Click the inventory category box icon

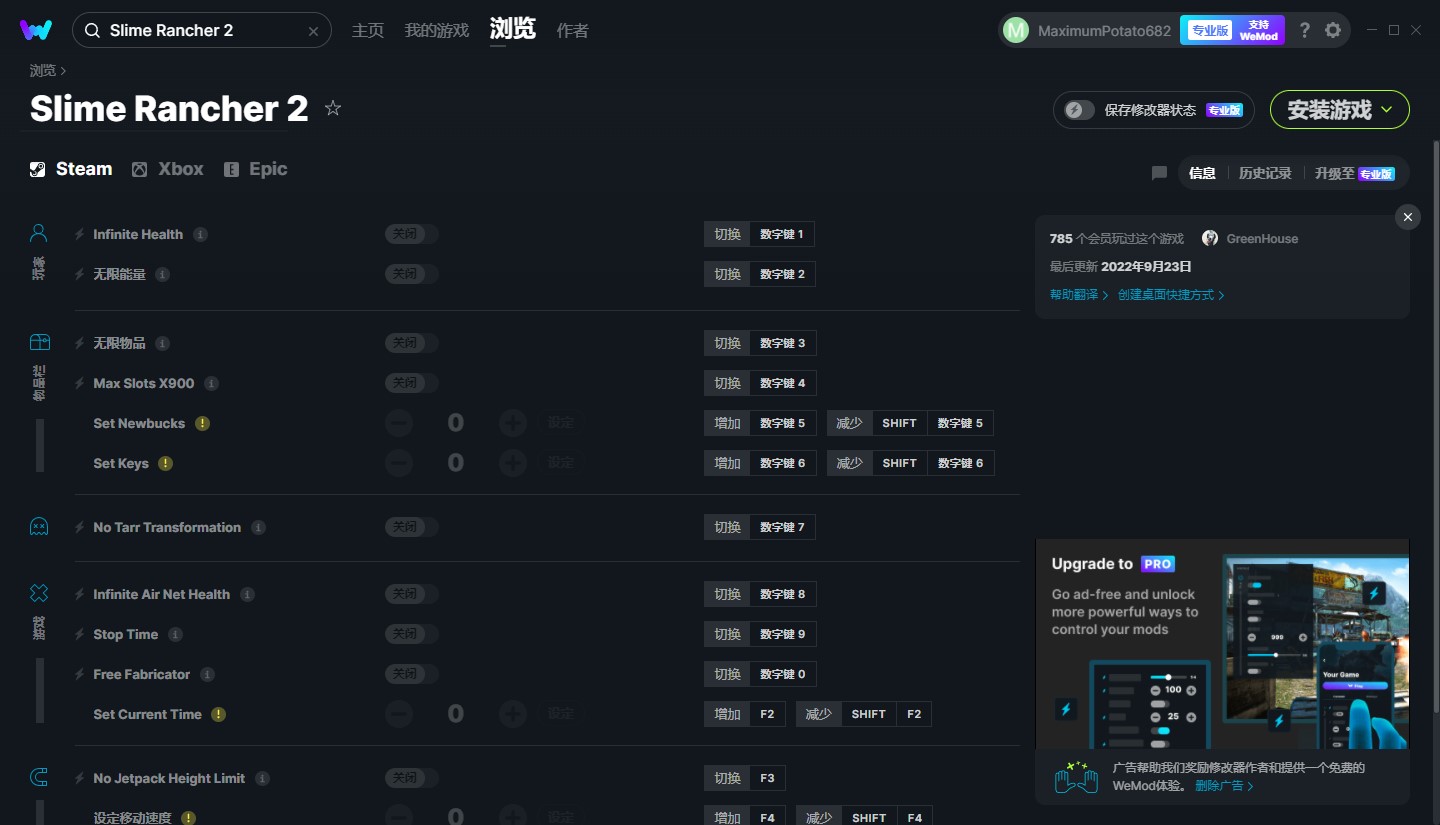coord(39,342)
